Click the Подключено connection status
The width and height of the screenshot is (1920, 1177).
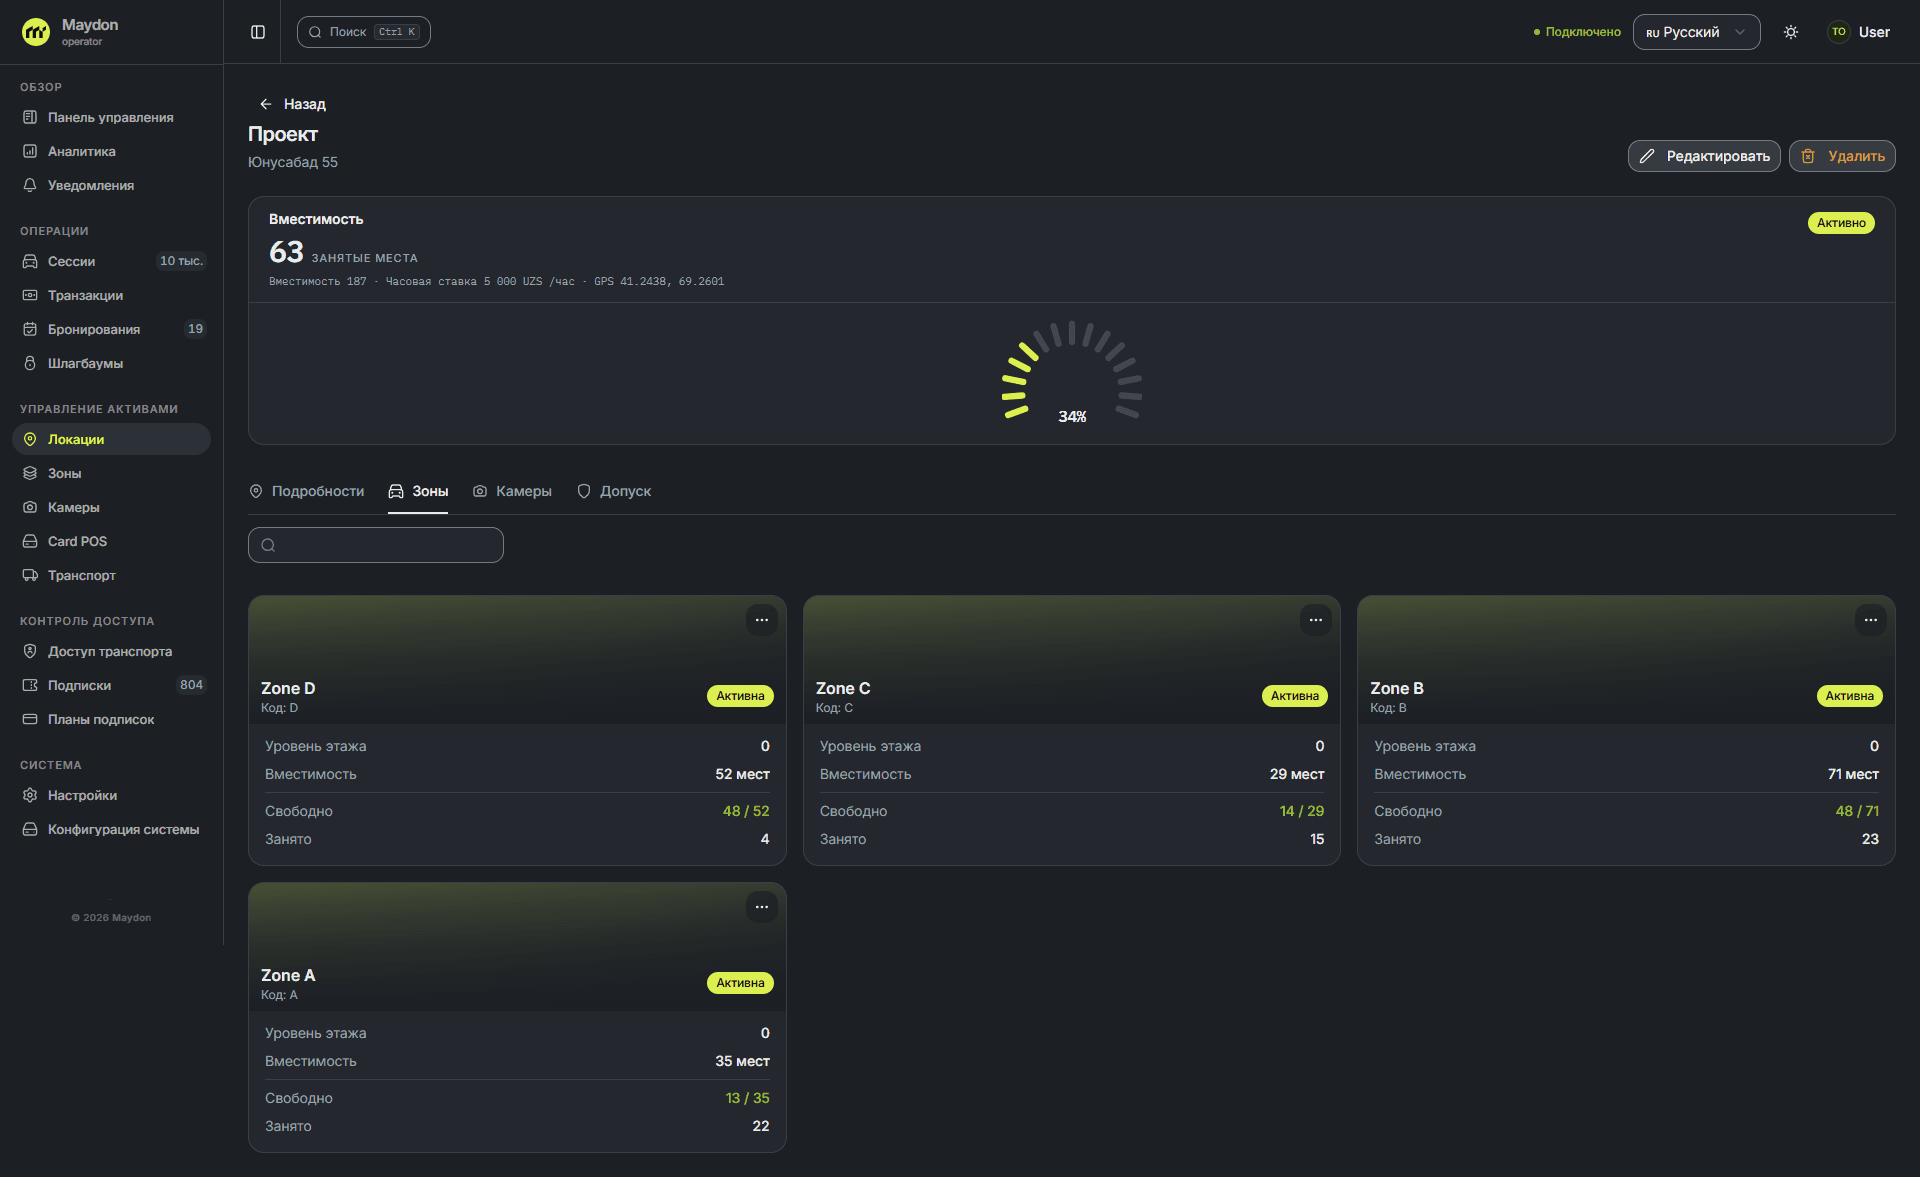click(x=1577, y=32)
